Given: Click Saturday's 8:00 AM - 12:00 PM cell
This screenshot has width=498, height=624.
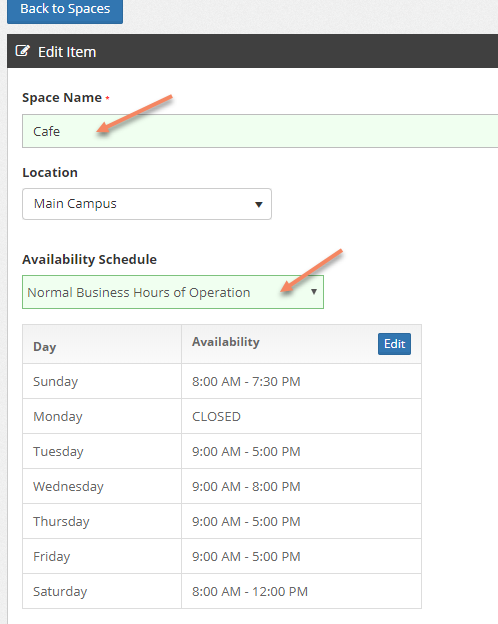Looking at the screenshot, I should coord(301,591).
